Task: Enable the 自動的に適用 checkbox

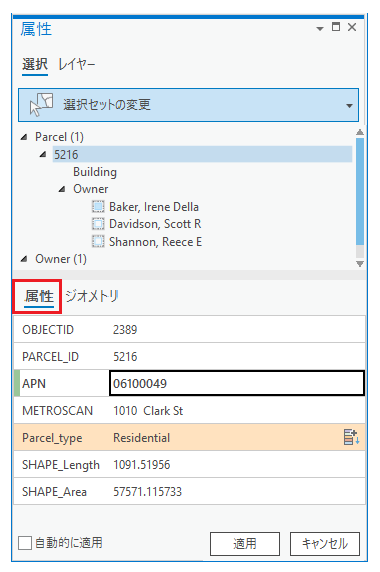Action: [25, 543]
